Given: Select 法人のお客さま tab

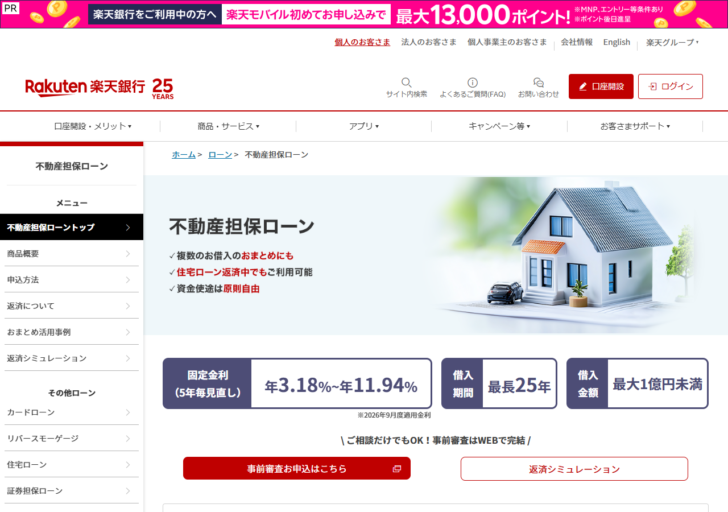Looking at the screenshot, I should point(429,42).
